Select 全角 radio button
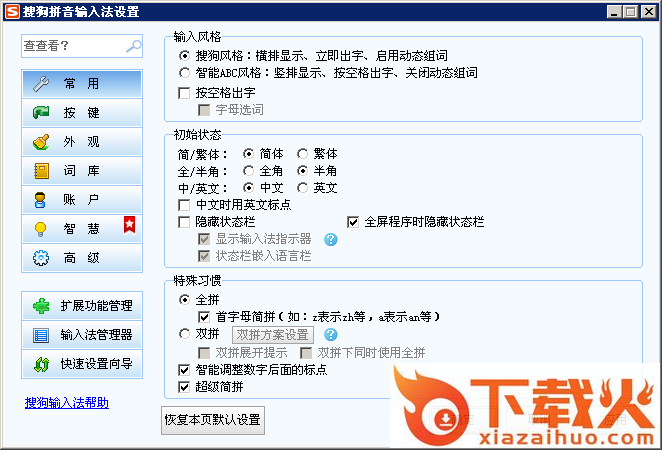Screen dimensions: 662x450 click(x=248, y=171)
